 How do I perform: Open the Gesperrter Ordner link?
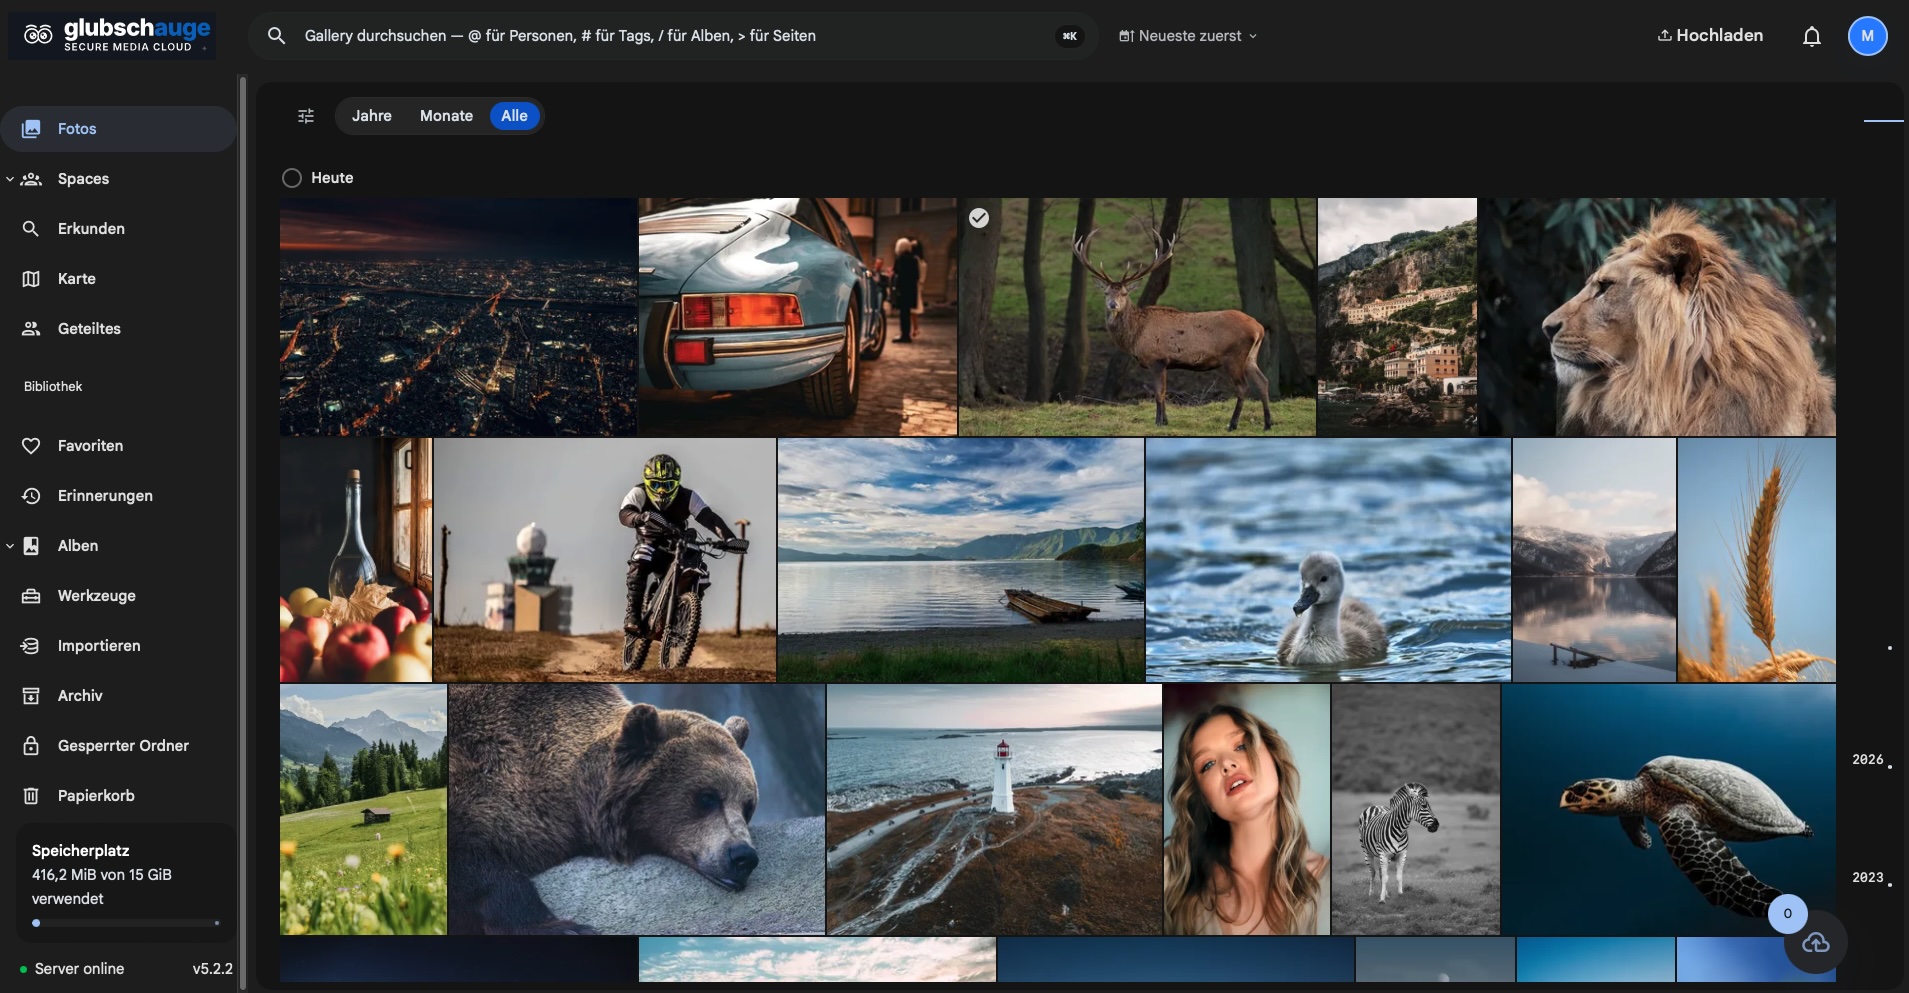coord(118,746)
